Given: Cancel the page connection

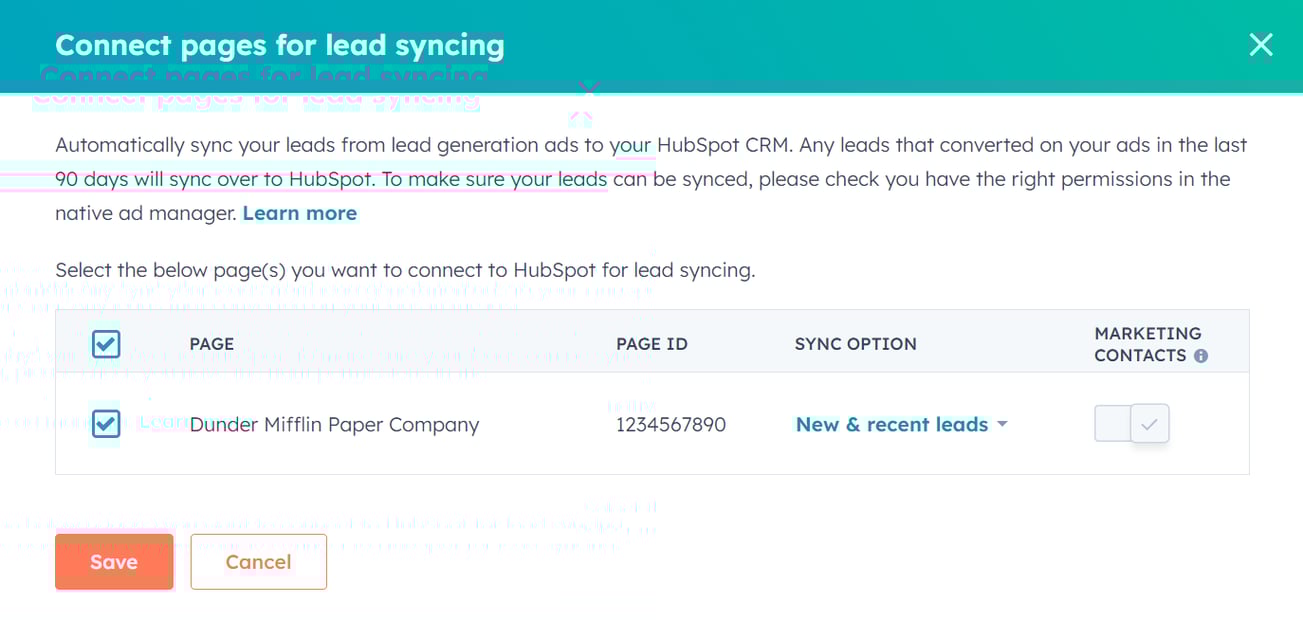Looking at the screenshot, I should [x=258, y=561].
